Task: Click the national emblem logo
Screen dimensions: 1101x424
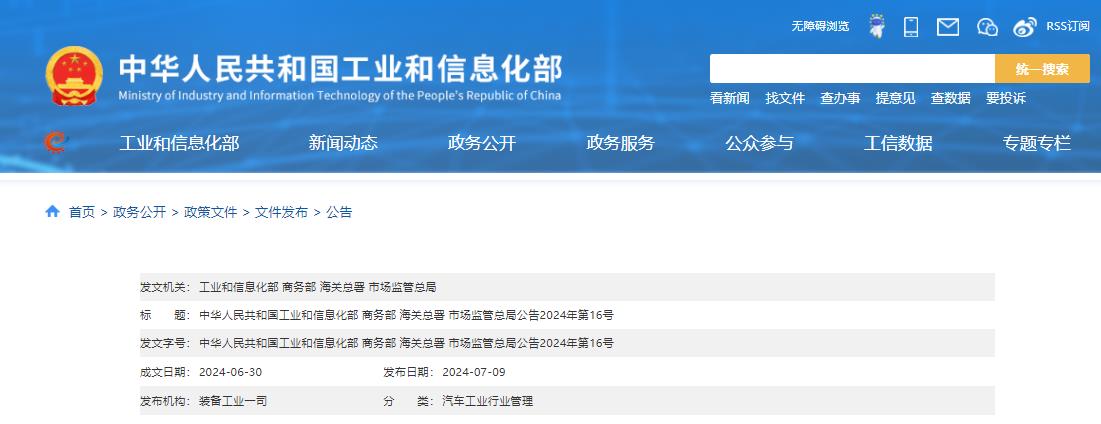Action: click(74, 76)
